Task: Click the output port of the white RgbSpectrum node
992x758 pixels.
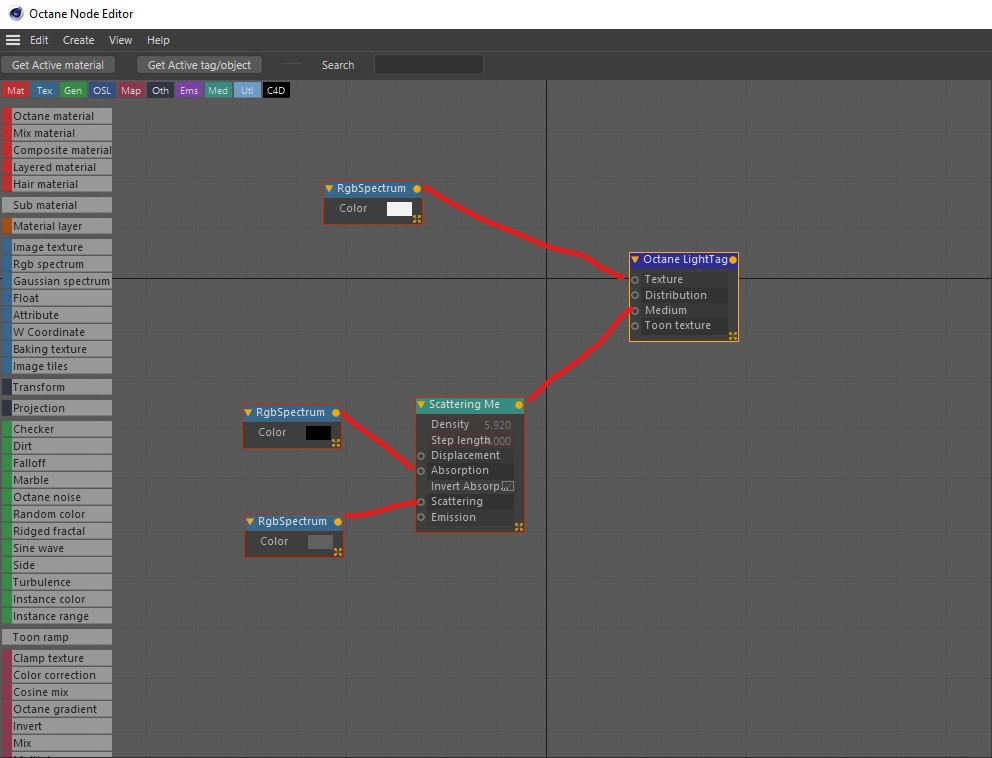Action: 417,189
